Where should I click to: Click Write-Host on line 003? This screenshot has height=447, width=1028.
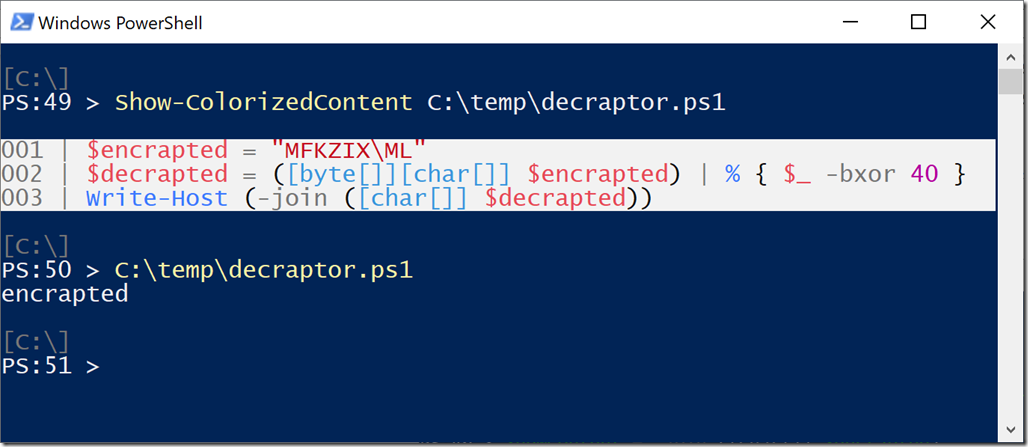[x=157, y=198]
